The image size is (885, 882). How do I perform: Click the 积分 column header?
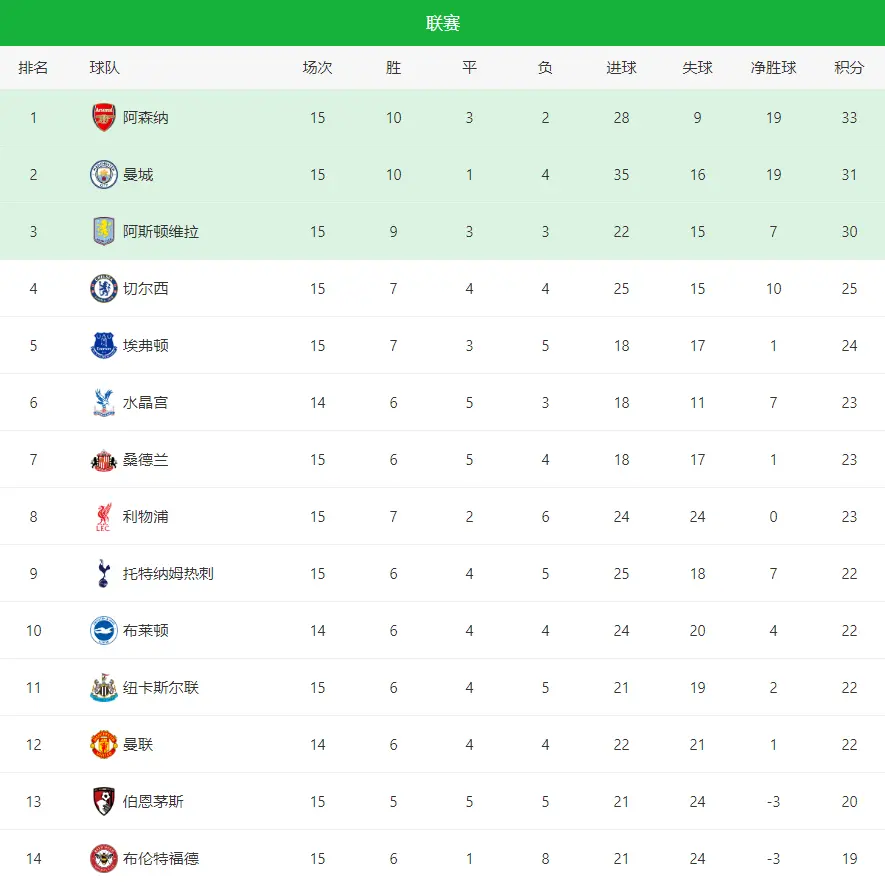[849, 68]
